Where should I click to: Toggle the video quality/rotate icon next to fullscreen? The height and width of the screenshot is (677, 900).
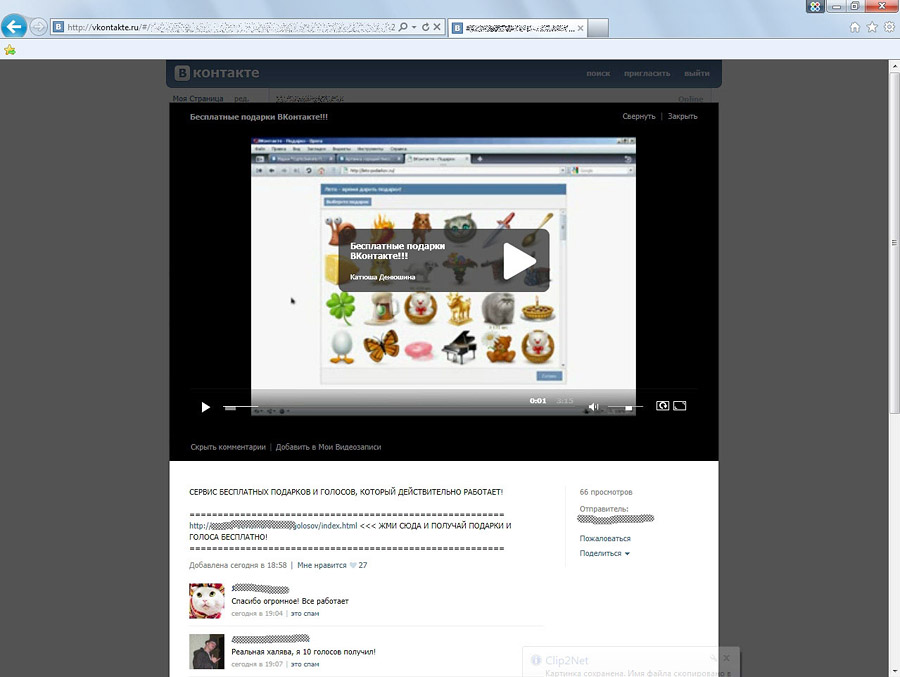click(x=662, y=406)
